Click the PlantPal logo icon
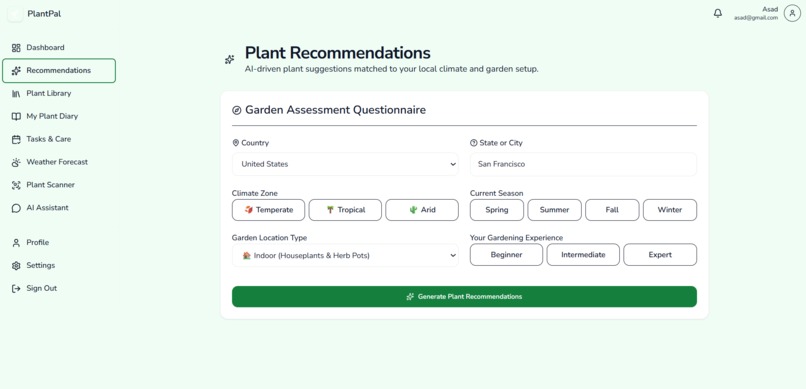The height and width of the screenshot is (389, 806). coord(15,14)
